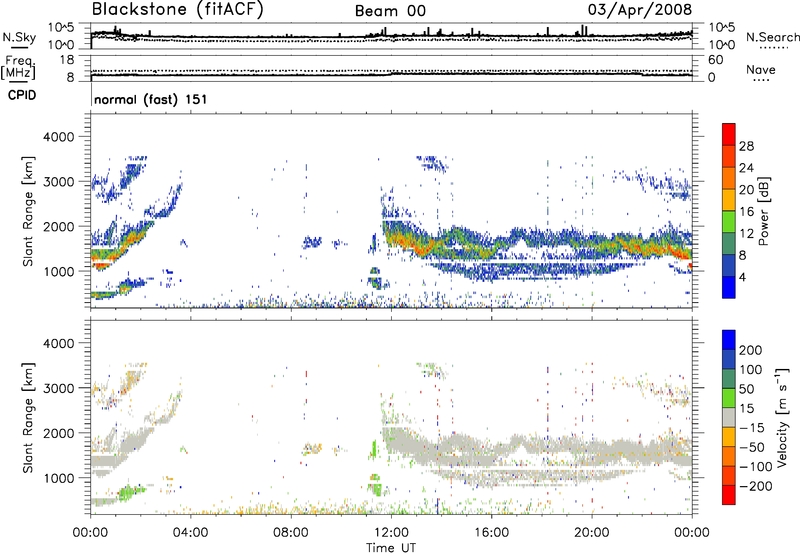800x554 pixels.
Task: Click the '1000' label on velocity panel axis
Action: (x=58, y=478)
